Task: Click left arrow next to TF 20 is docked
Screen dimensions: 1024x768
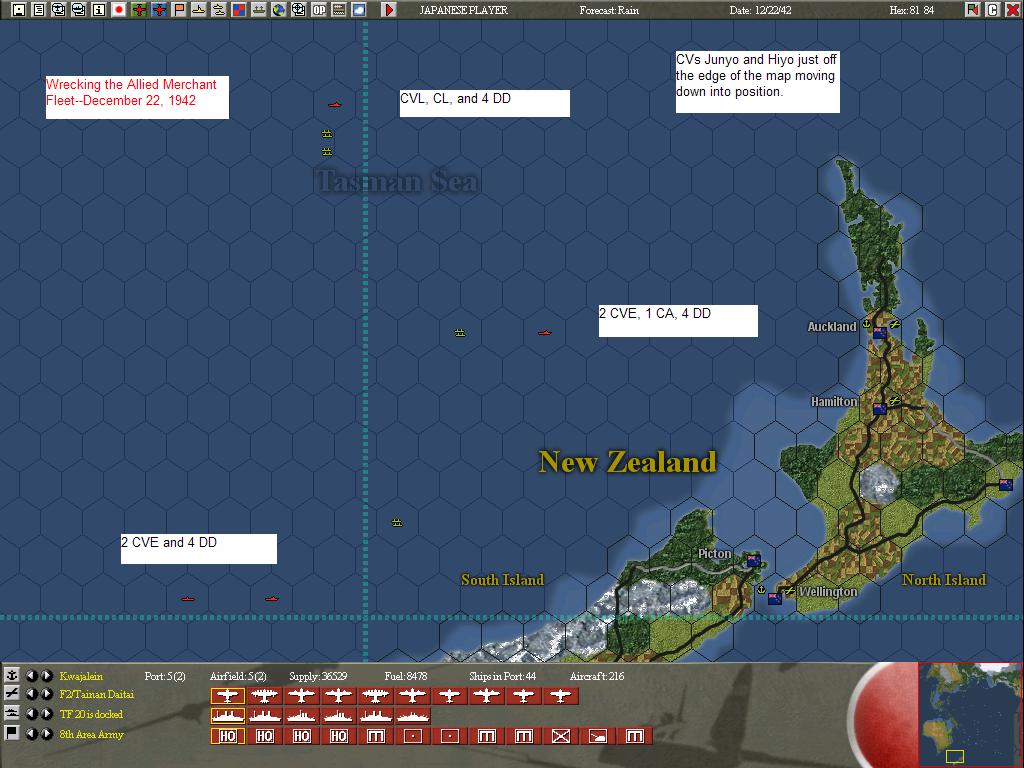Action: tap(31, 713)
